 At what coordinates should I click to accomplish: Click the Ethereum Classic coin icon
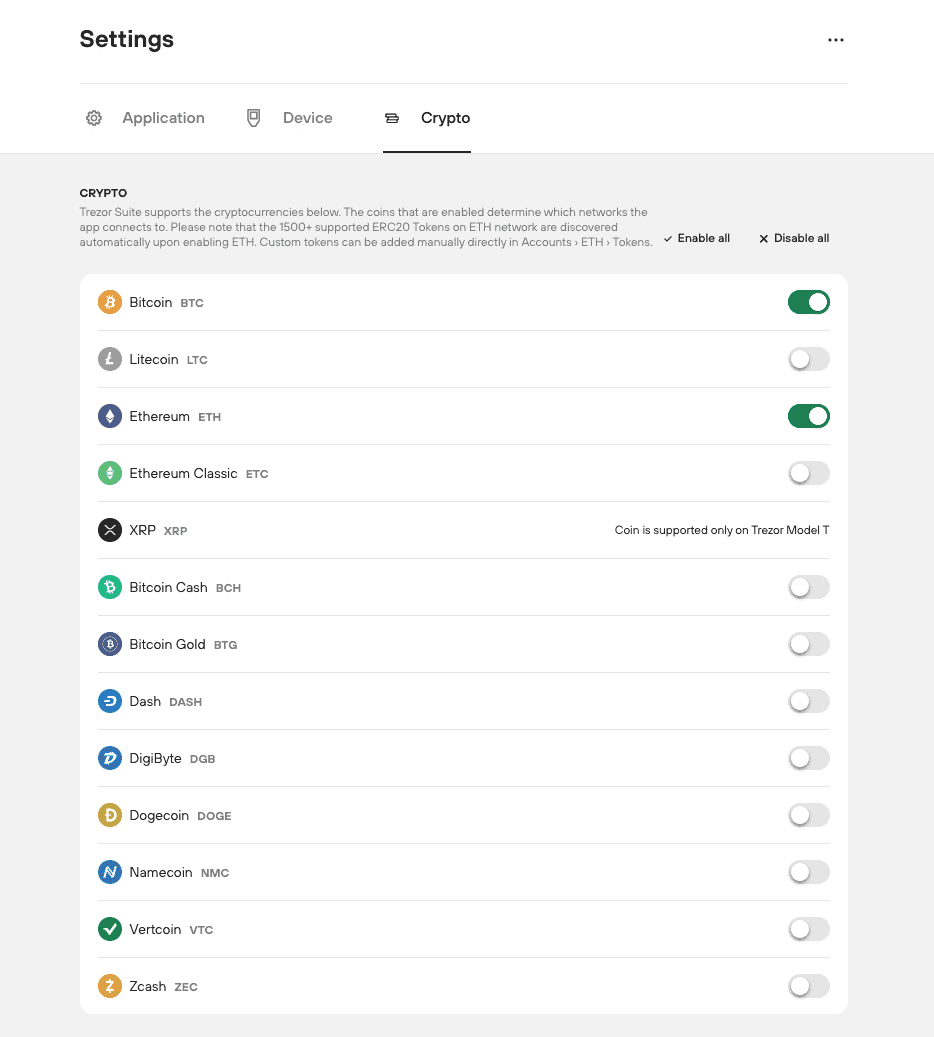point(110,473)
